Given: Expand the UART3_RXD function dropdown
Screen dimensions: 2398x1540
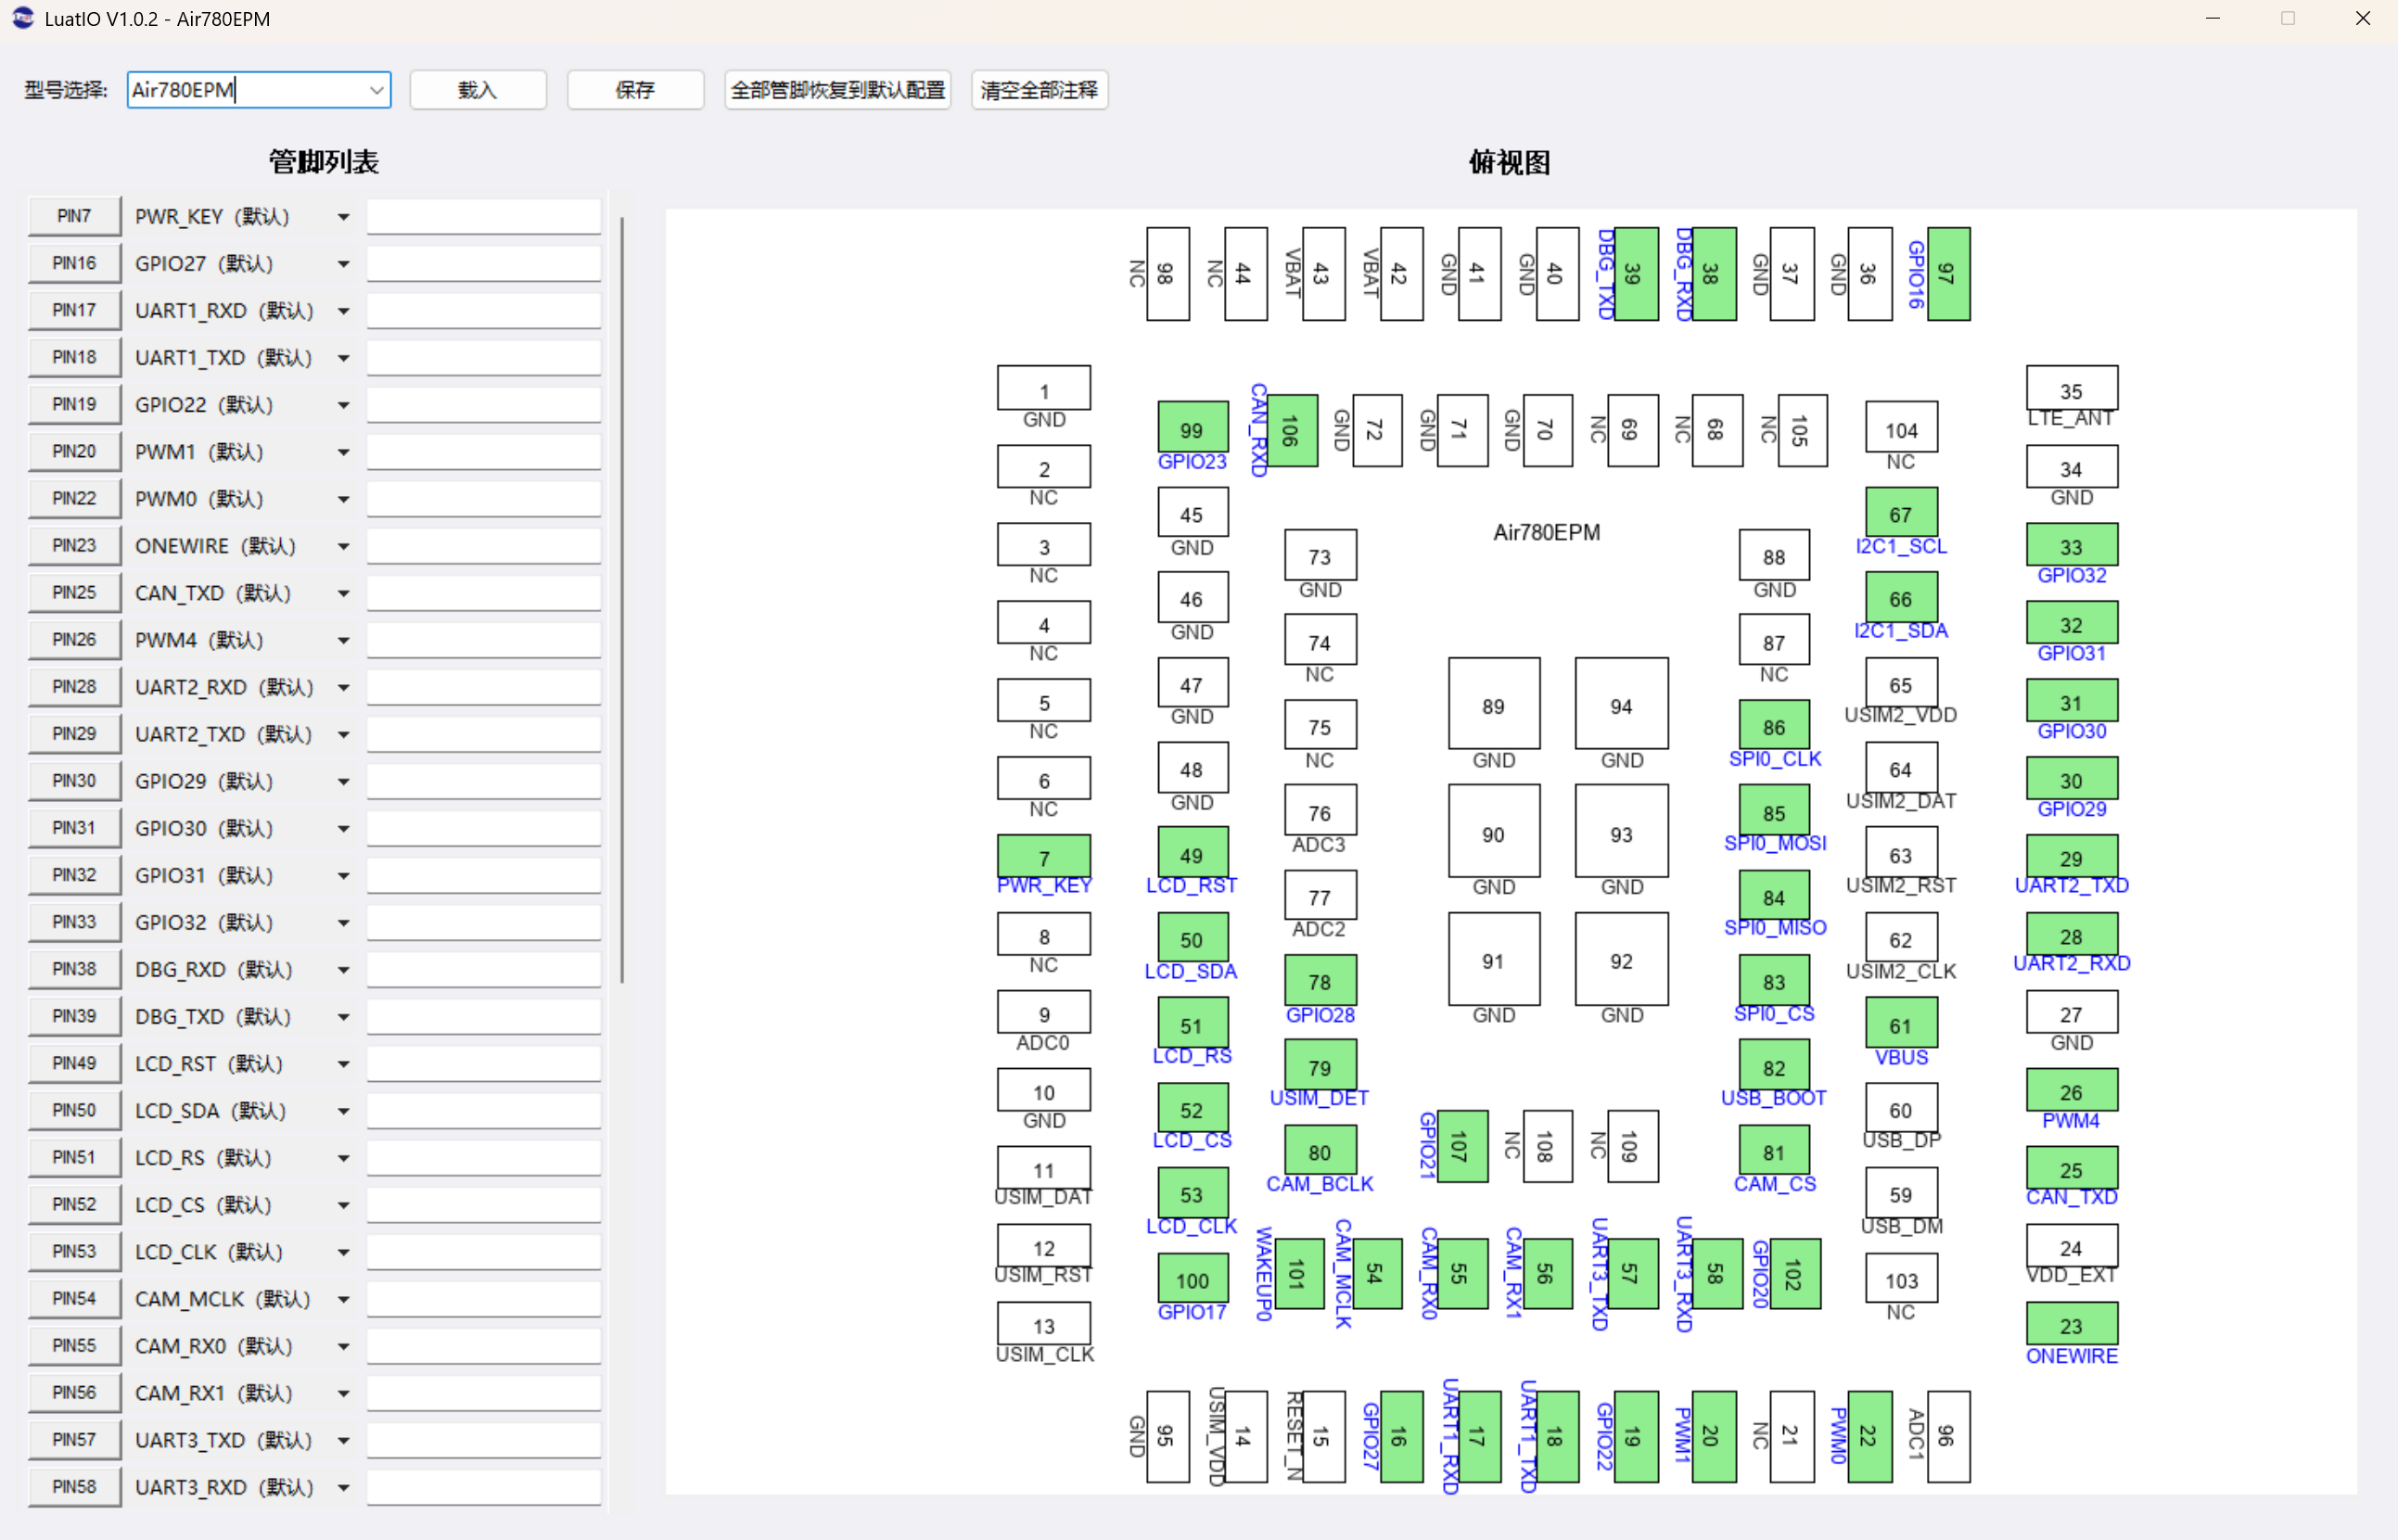Looking at the screenshot, I should click(x=343, y=1488).
